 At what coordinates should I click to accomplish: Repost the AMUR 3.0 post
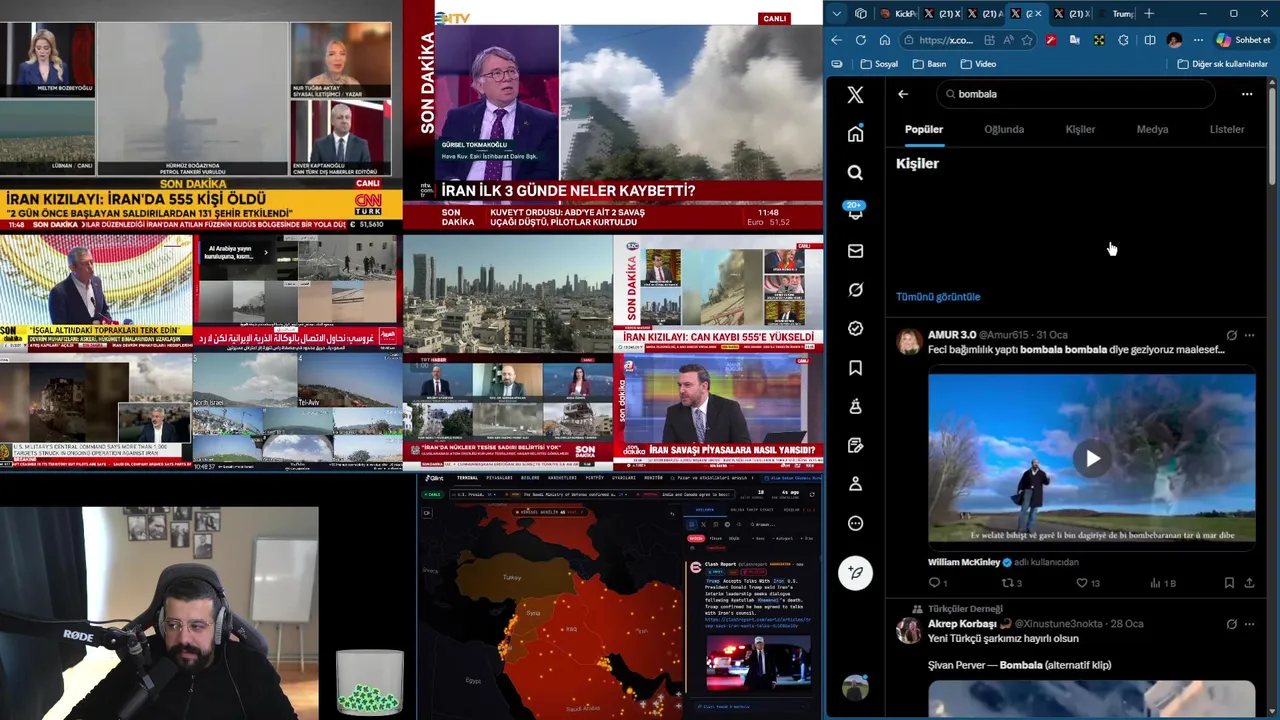(x=1011, y=583)
